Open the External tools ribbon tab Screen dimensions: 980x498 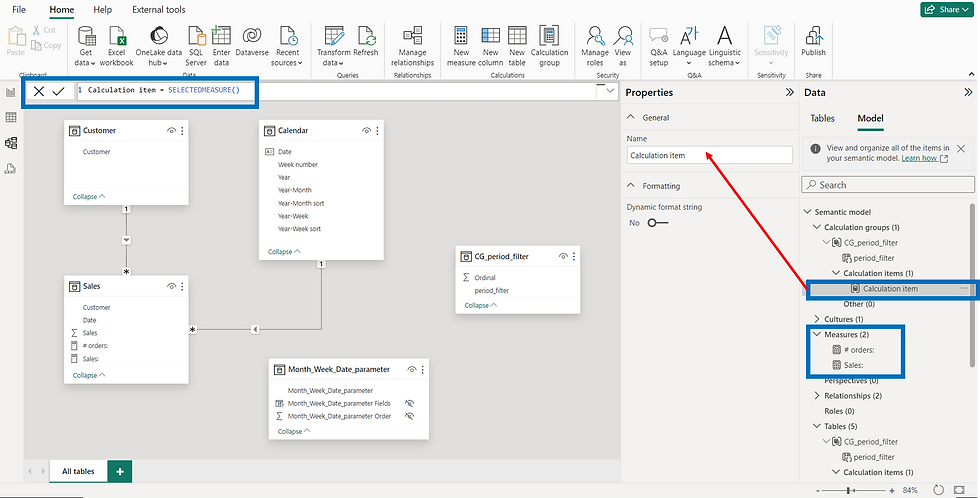click(159, 9)
